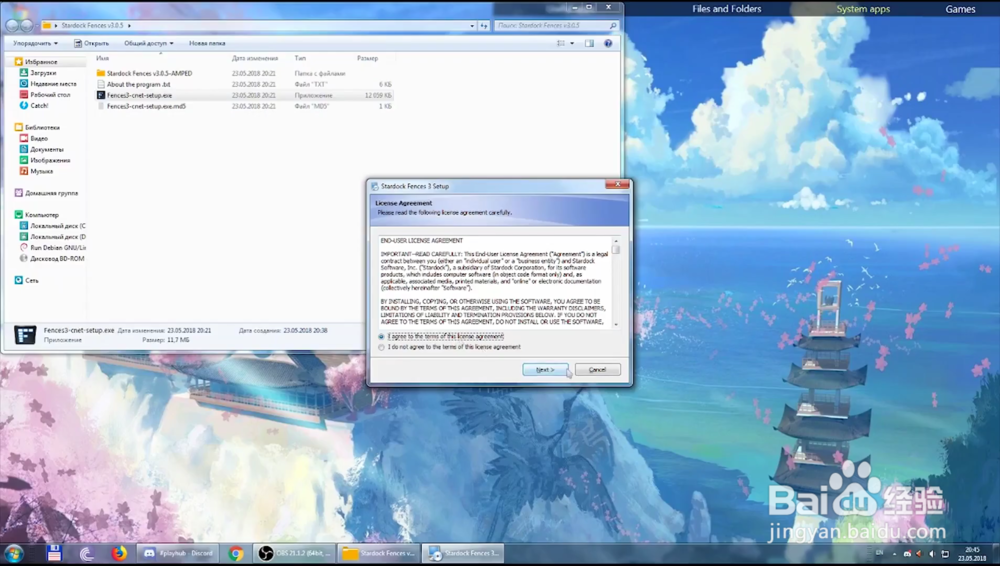The image size is (1000, 566).
Task: Click license text scrollbar down arrow
Action: [x=616, y=324]
